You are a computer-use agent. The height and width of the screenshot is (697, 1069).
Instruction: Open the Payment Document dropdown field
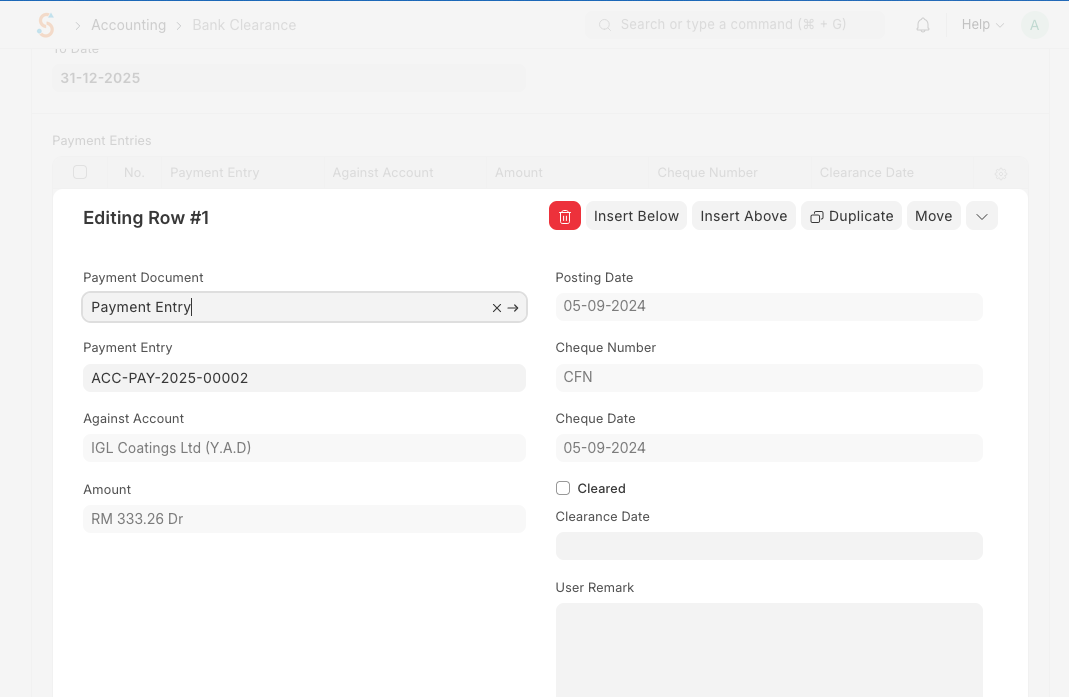point(285,307)
